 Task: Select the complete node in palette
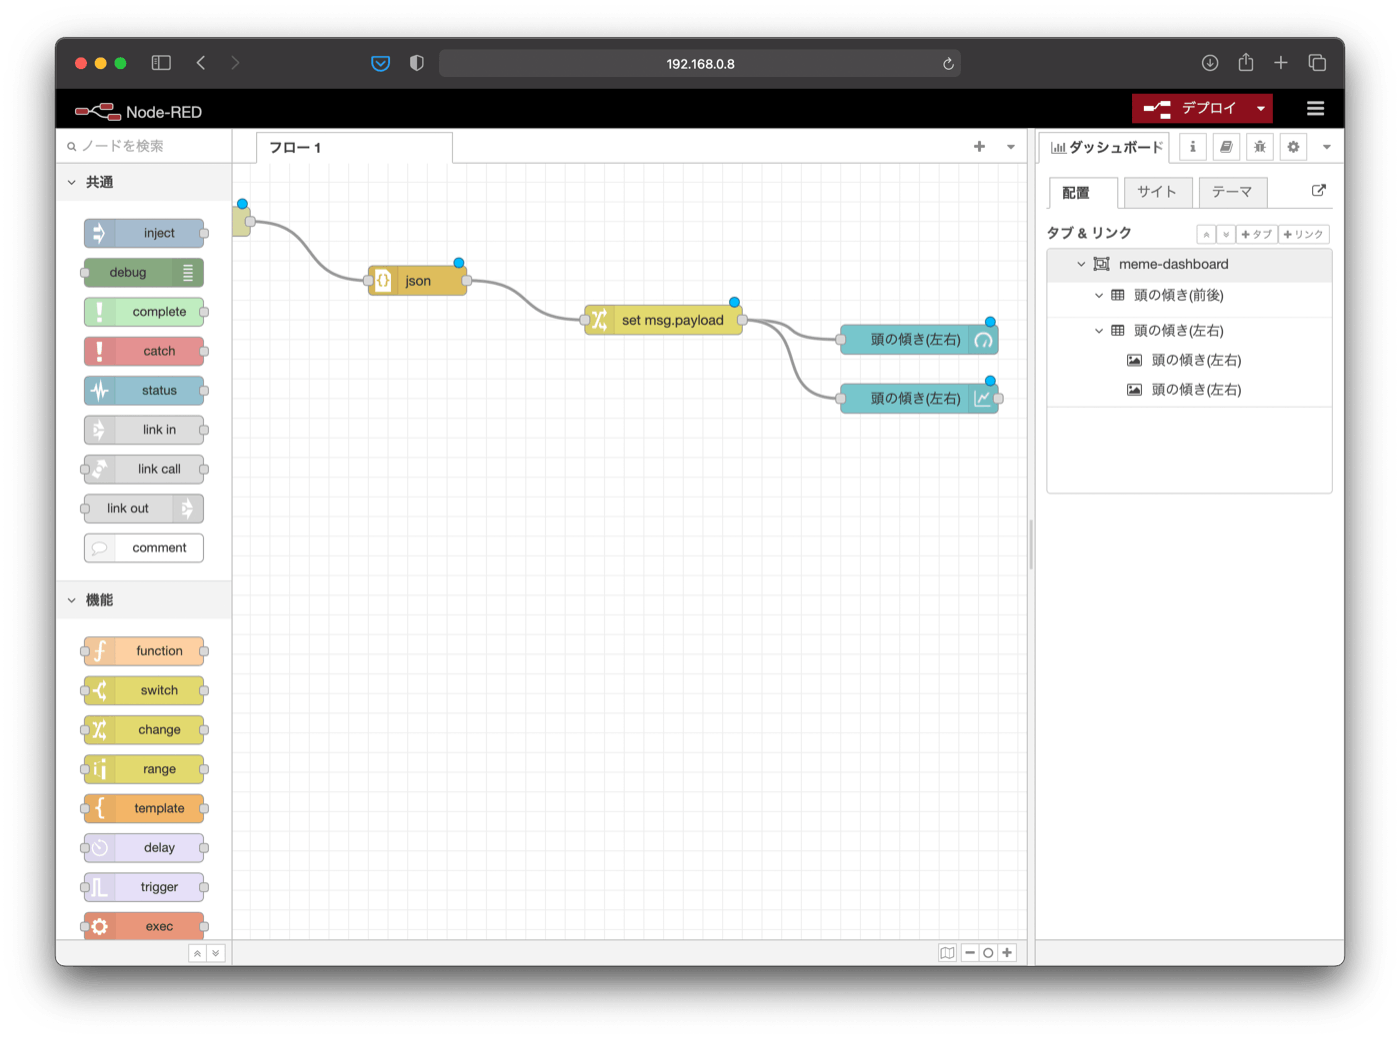(x=144, y=312)
